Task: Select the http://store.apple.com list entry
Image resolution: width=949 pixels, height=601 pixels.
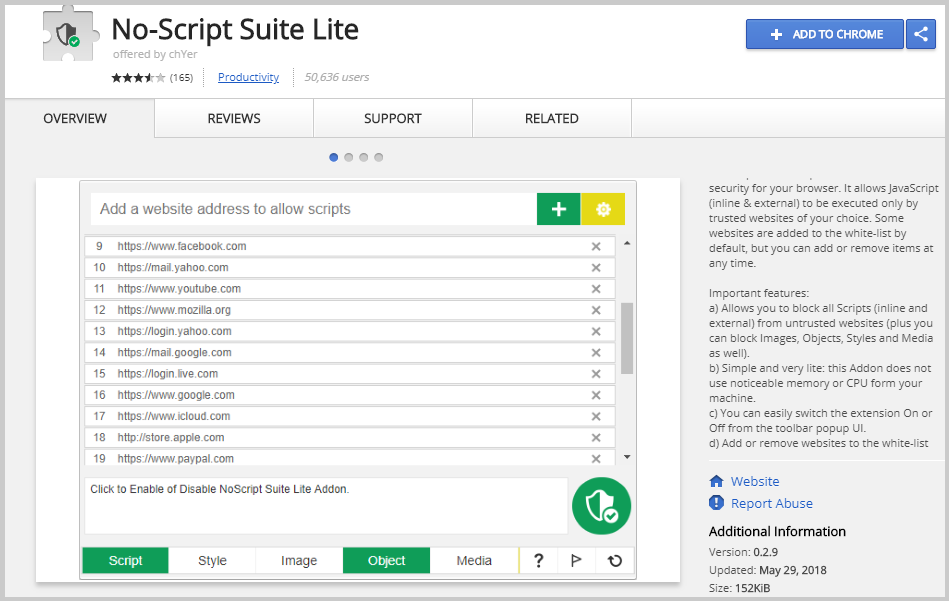Action: click(350, 437)
